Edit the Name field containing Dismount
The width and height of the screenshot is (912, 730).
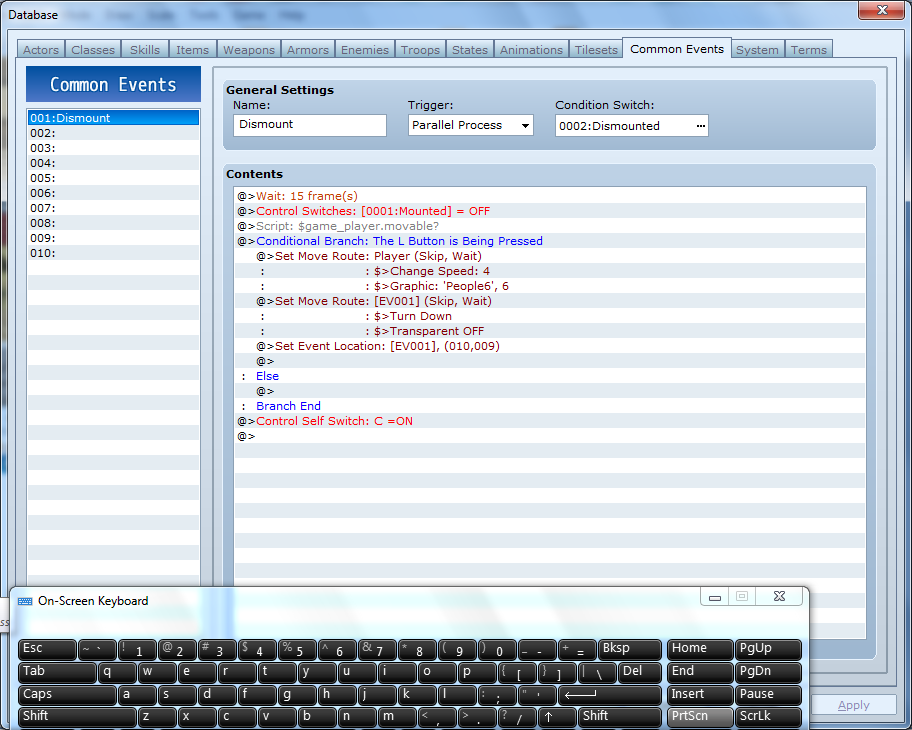pyautogui.click(x=309, y=125)
